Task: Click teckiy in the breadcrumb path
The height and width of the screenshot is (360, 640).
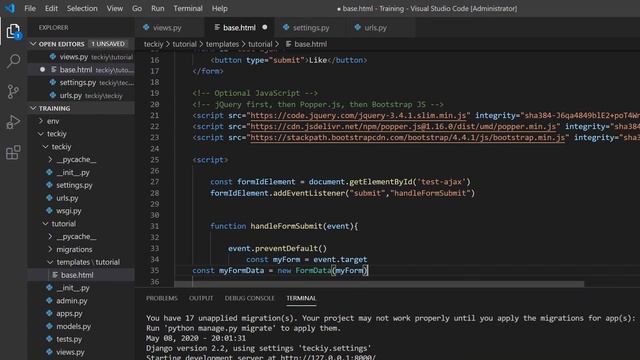Action: pos(153,44)
